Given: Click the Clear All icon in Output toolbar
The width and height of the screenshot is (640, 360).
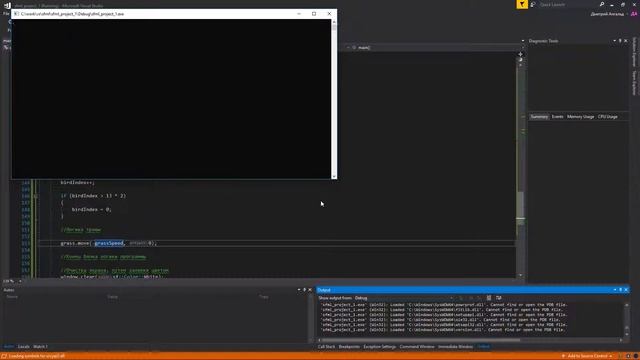Looking at the screenshot, I should (489, 298).
